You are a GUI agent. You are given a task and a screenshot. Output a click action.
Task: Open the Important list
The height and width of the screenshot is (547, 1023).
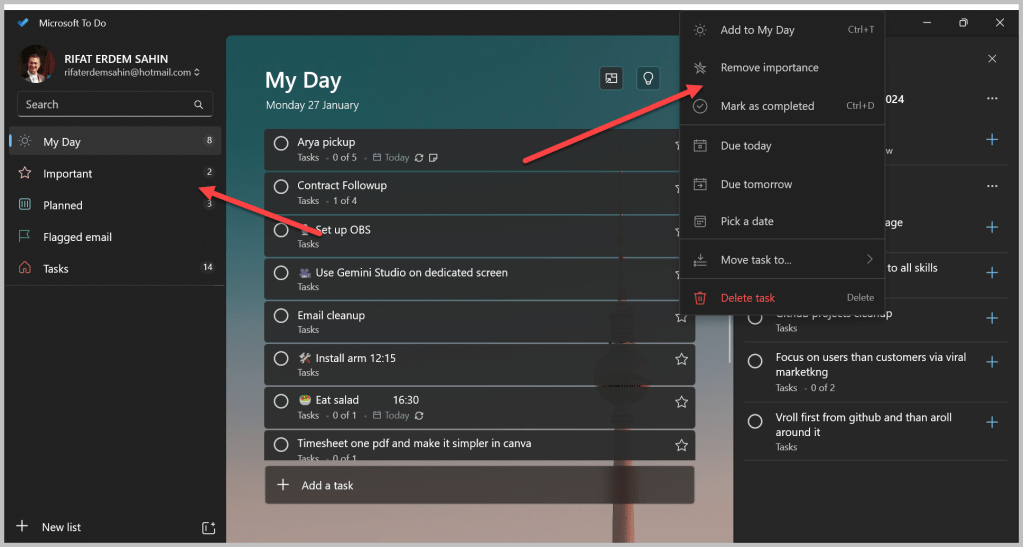coord(115,173)
